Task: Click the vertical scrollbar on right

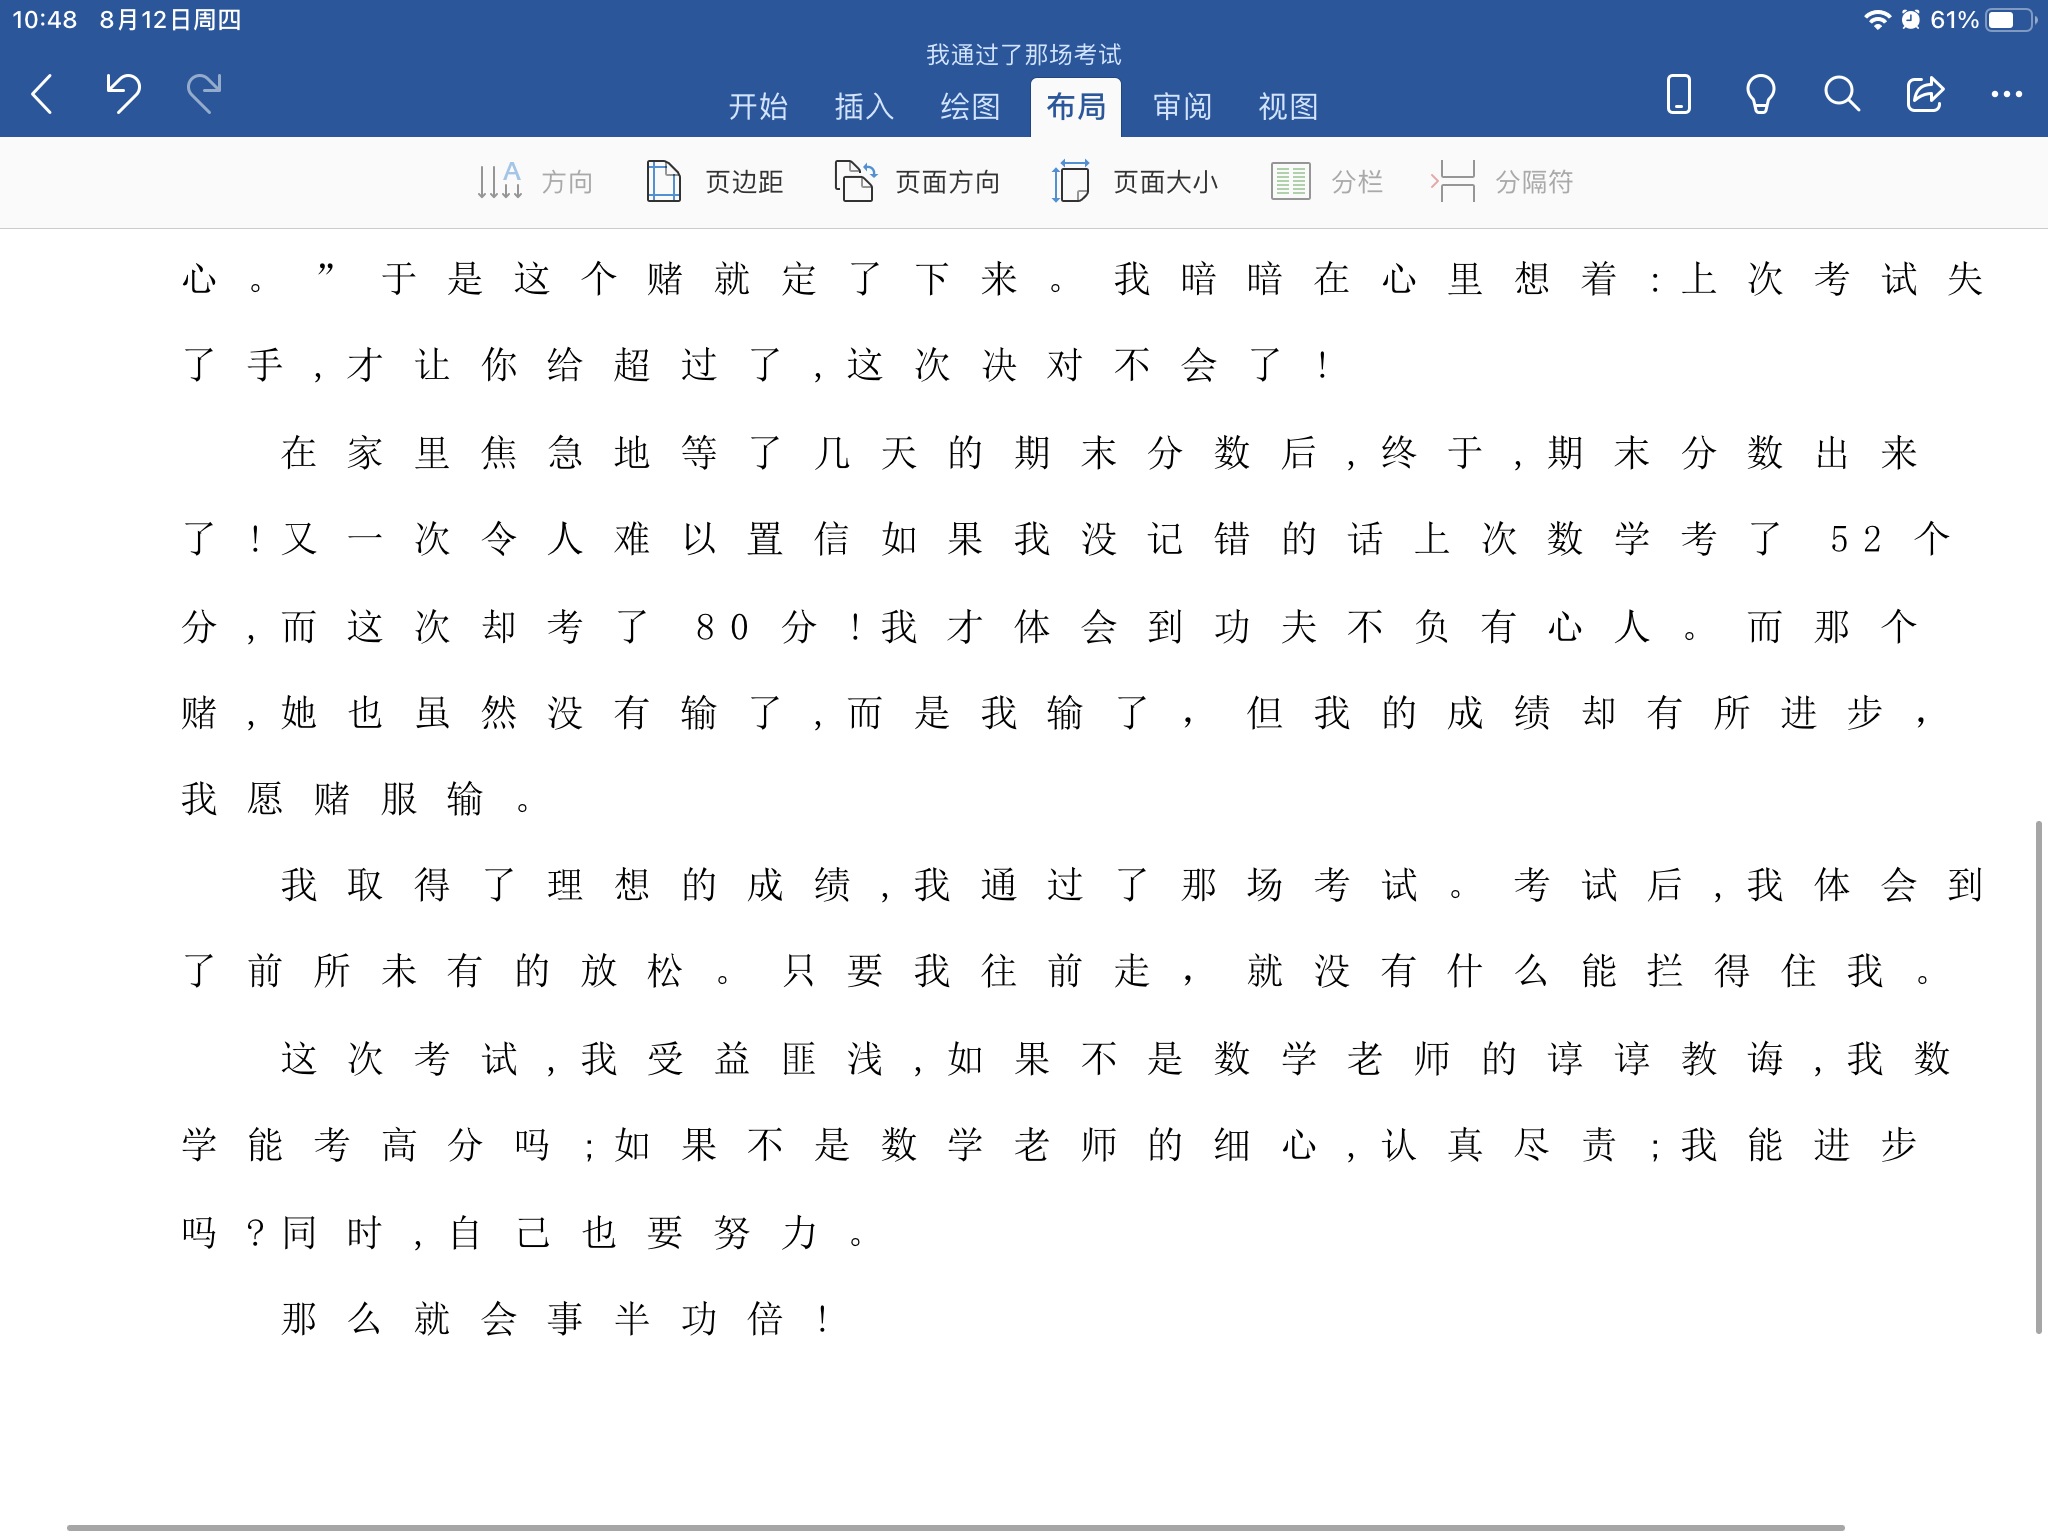Action: click(2037, 1076)
